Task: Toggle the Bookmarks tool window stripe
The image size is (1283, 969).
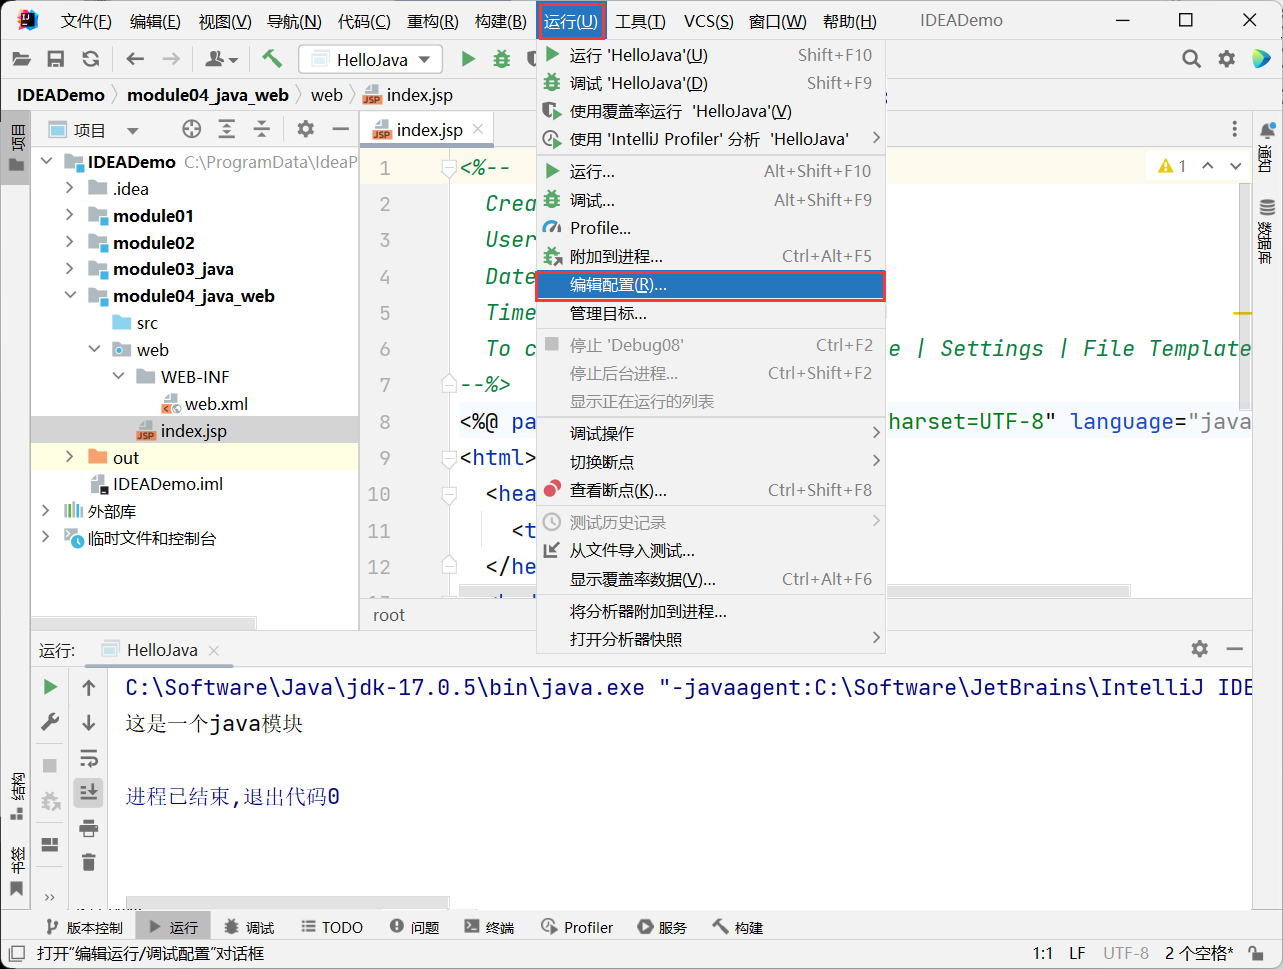Action: pos(16,872)
